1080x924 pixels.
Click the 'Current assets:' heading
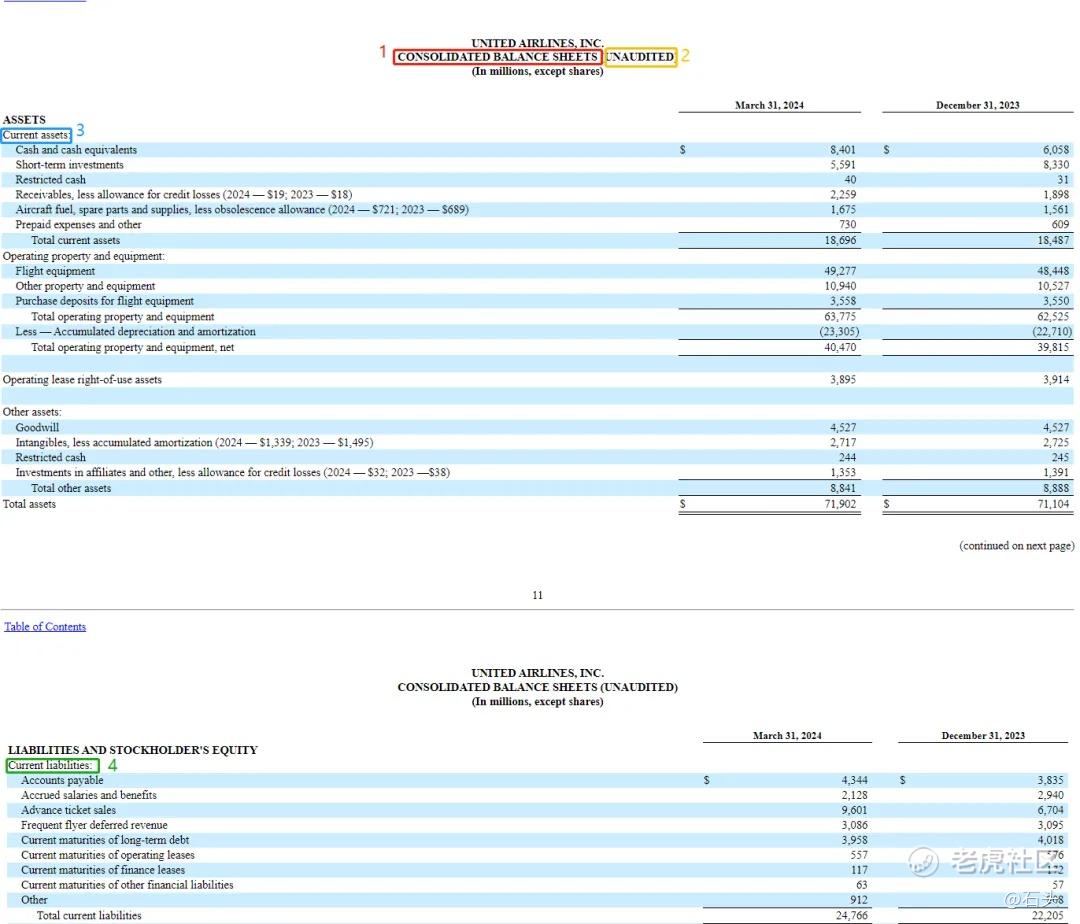pyautogui.click(x=35, y=136)
